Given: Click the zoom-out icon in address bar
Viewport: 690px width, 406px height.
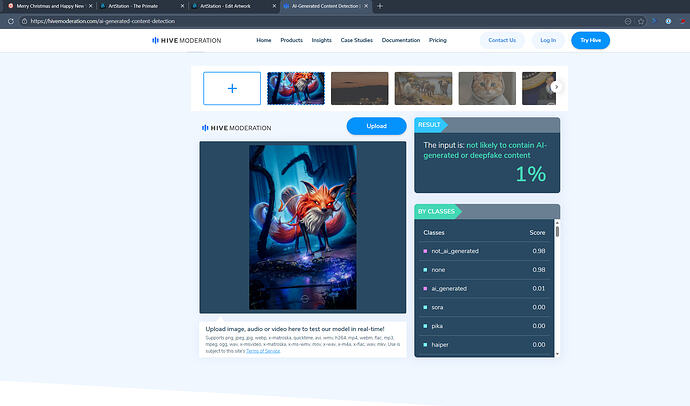Looking at the screenshot, I should (x=628, y=21).
